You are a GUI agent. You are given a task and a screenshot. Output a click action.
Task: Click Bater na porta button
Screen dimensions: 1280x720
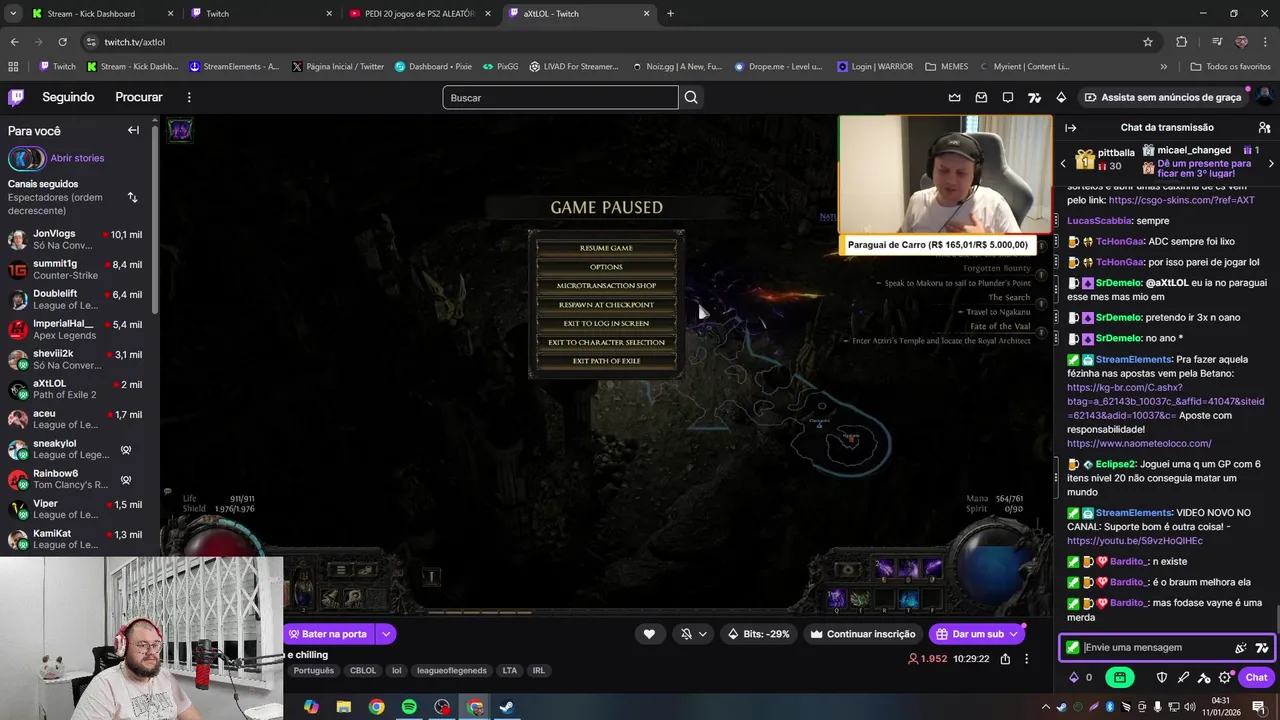(x=329, y=634)
